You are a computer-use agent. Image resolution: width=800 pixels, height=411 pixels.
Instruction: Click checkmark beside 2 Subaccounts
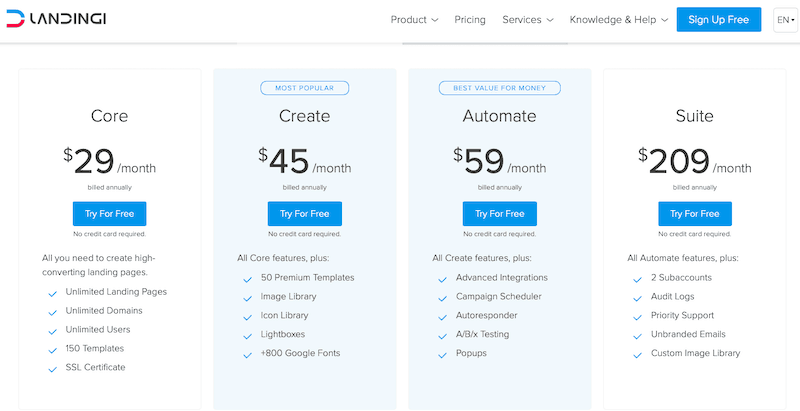pos(637,280)
